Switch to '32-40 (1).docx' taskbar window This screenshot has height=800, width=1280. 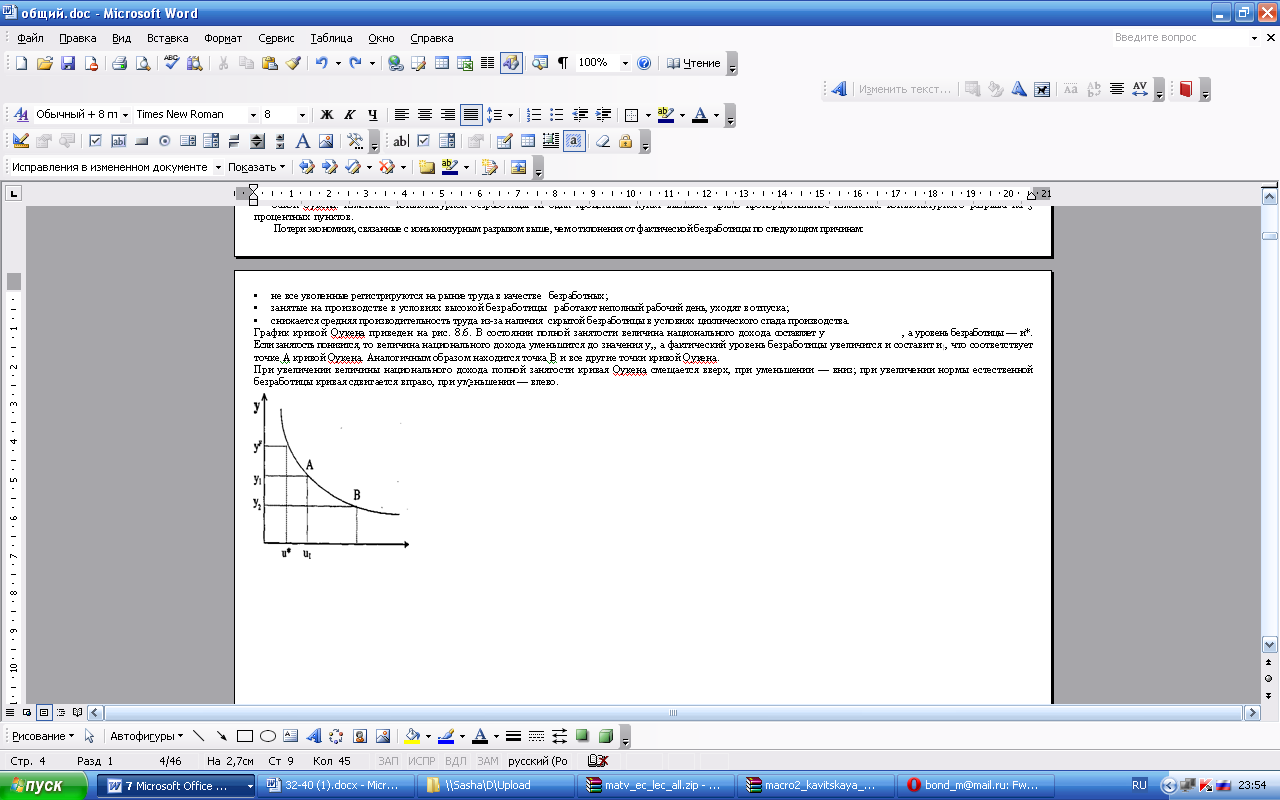(x=334, y=785)
